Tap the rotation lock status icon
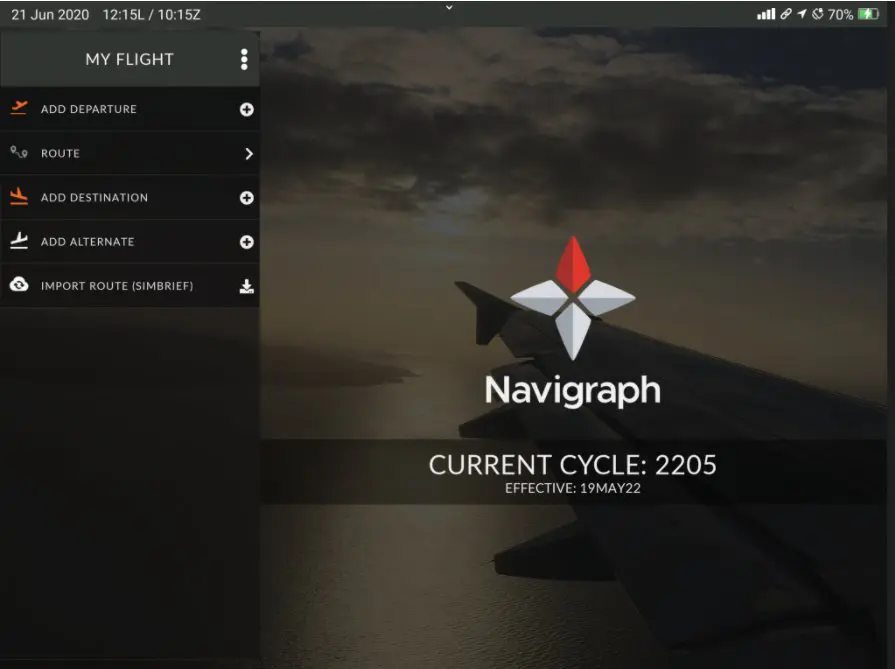Image resolution: width=895 pixels, height=669 pixels. point(818,14)
